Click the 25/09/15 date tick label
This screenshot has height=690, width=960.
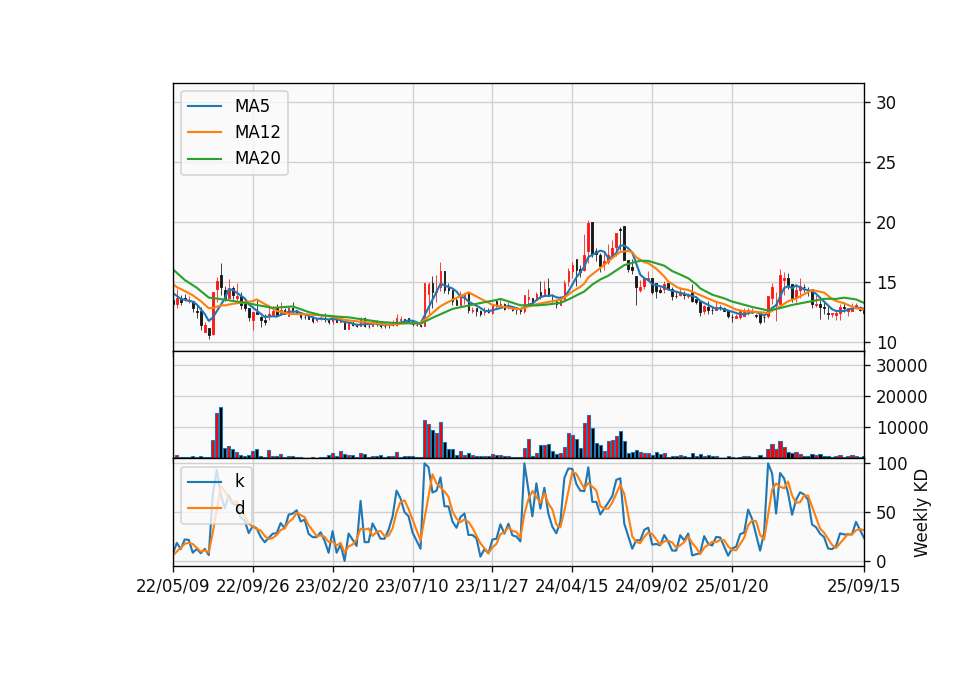click(864, 586)
